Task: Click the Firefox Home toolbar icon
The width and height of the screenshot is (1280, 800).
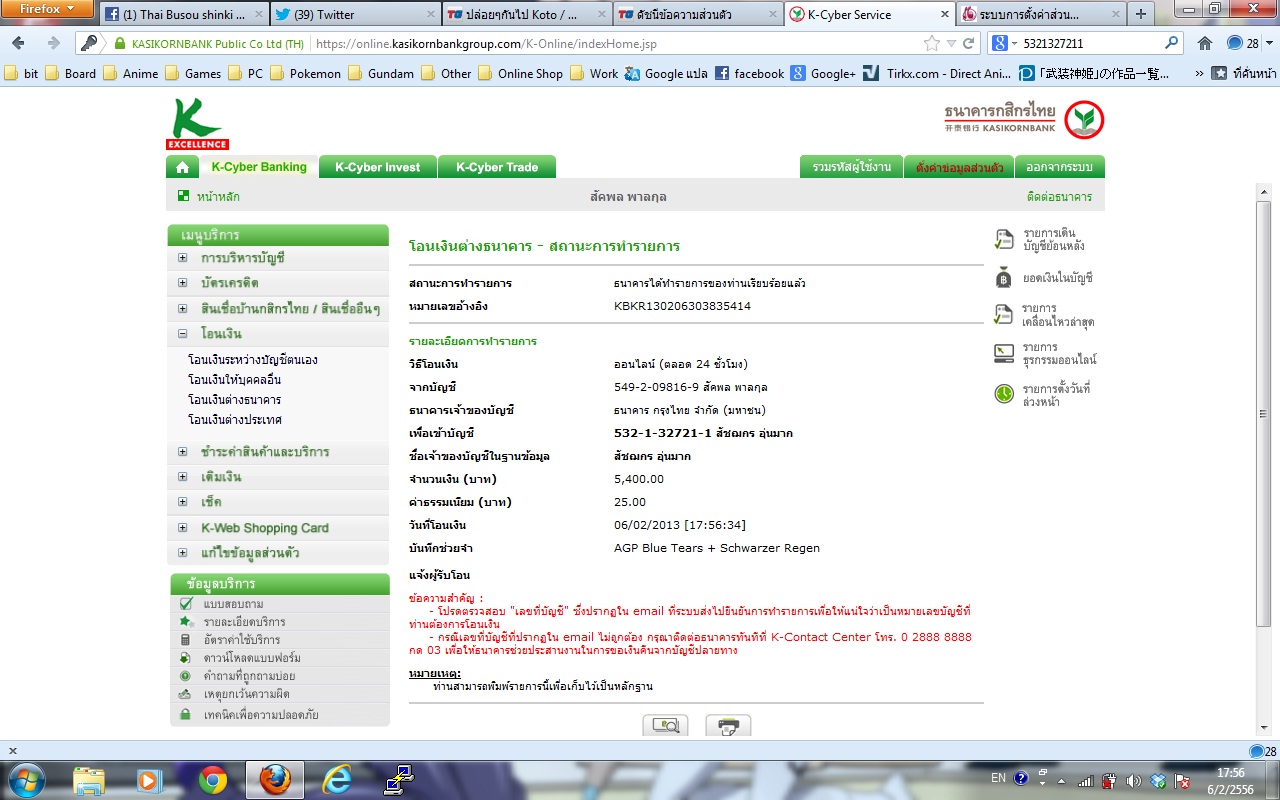Action: [x=1205, y=44]
